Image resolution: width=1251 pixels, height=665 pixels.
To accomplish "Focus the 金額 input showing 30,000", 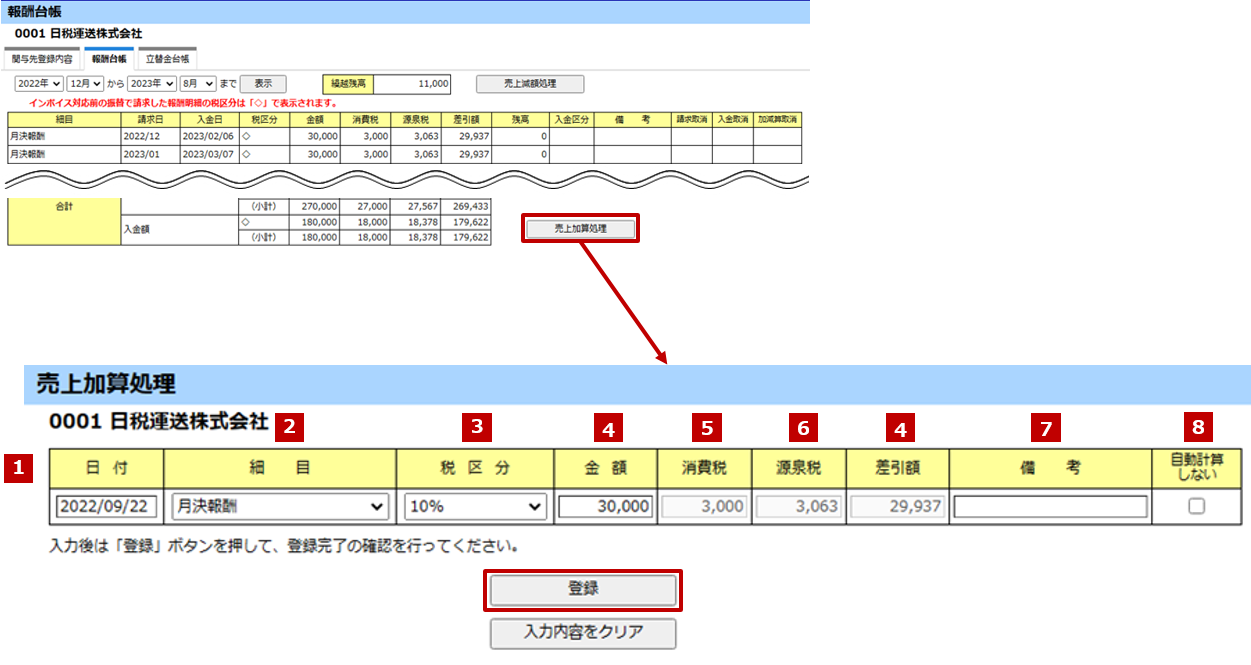I will [x=606, y=507].
